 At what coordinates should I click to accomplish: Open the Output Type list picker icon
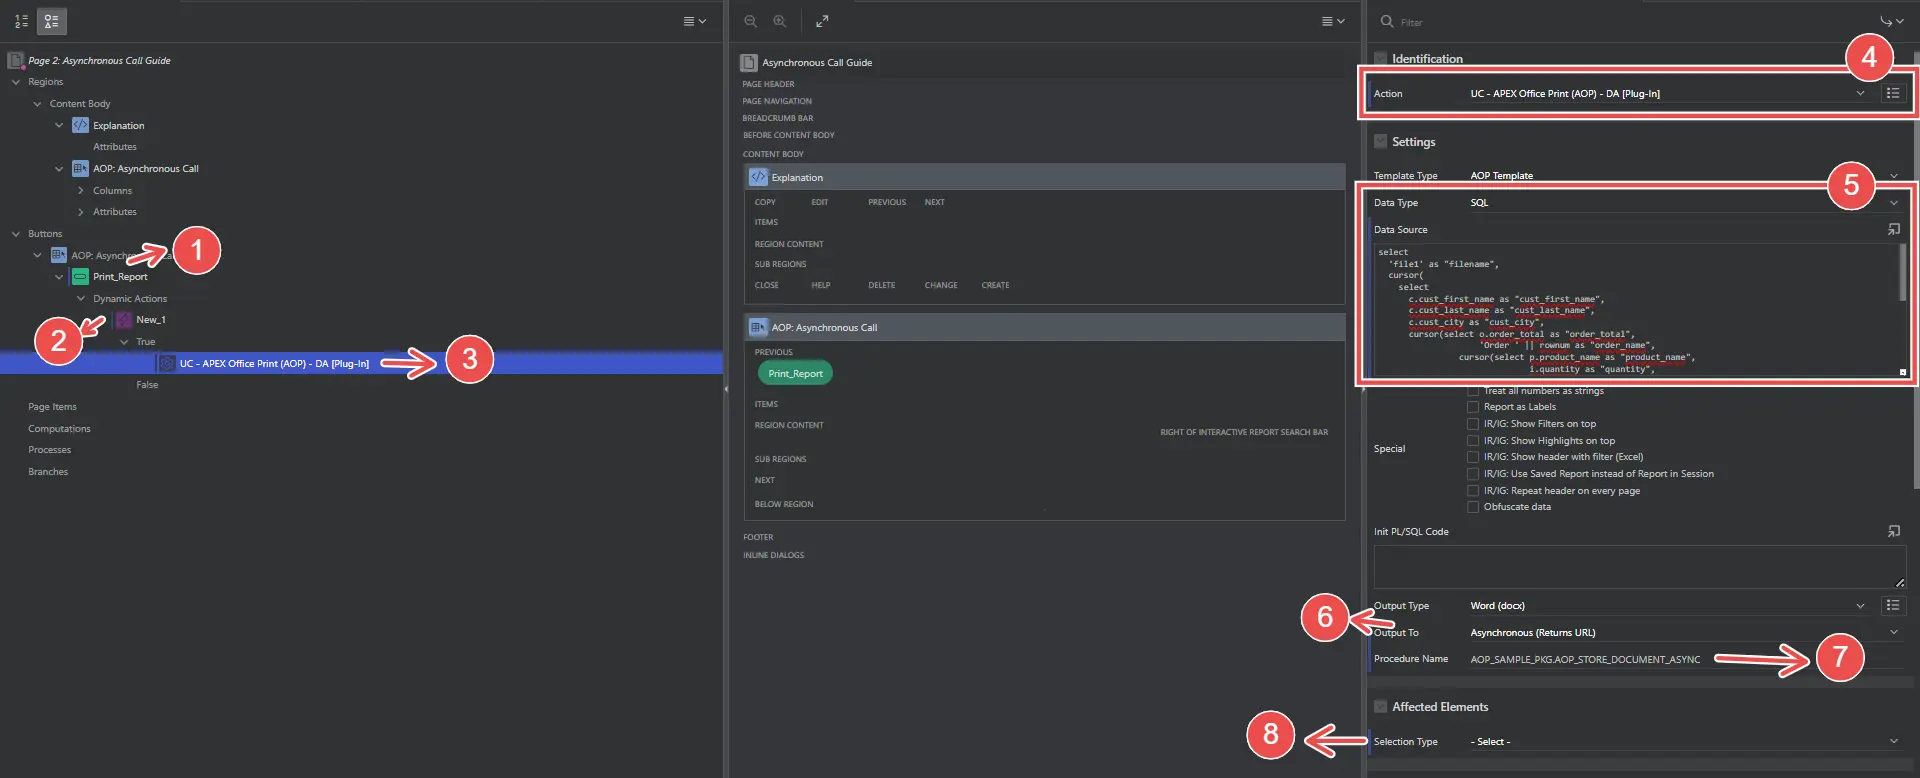point(1892,605)
